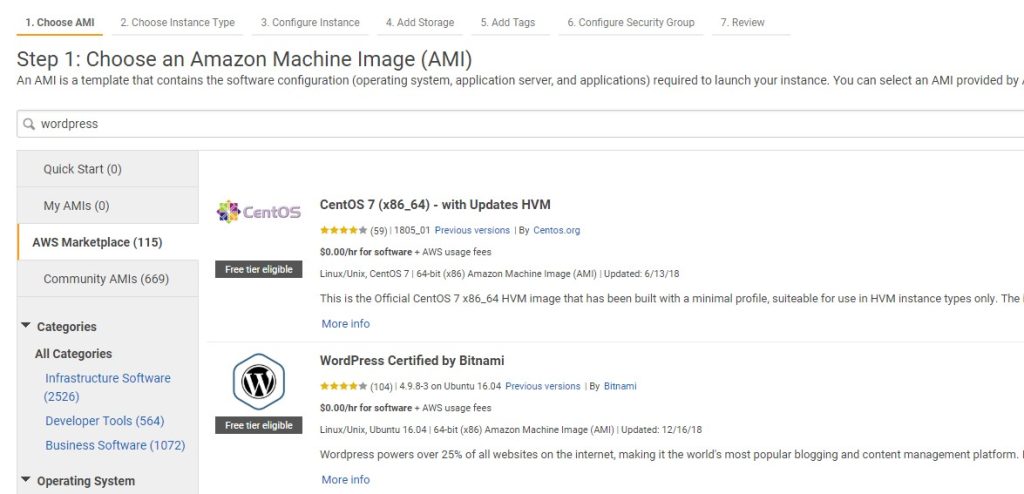
Task: Go to 3. Configure Instance tab
Action: coord(310,22)
